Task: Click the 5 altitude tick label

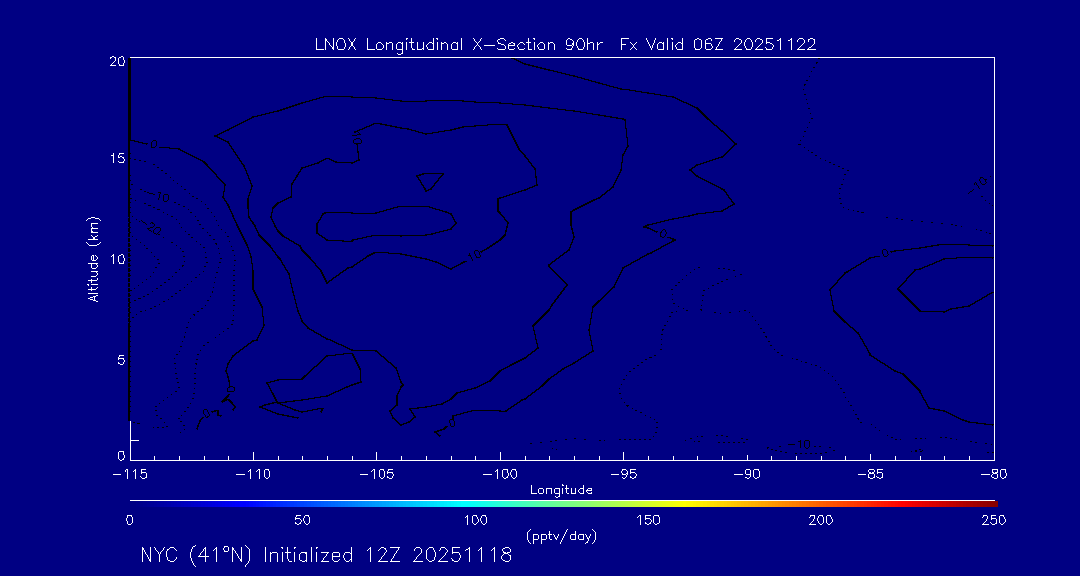Action: tap(118, 359)
